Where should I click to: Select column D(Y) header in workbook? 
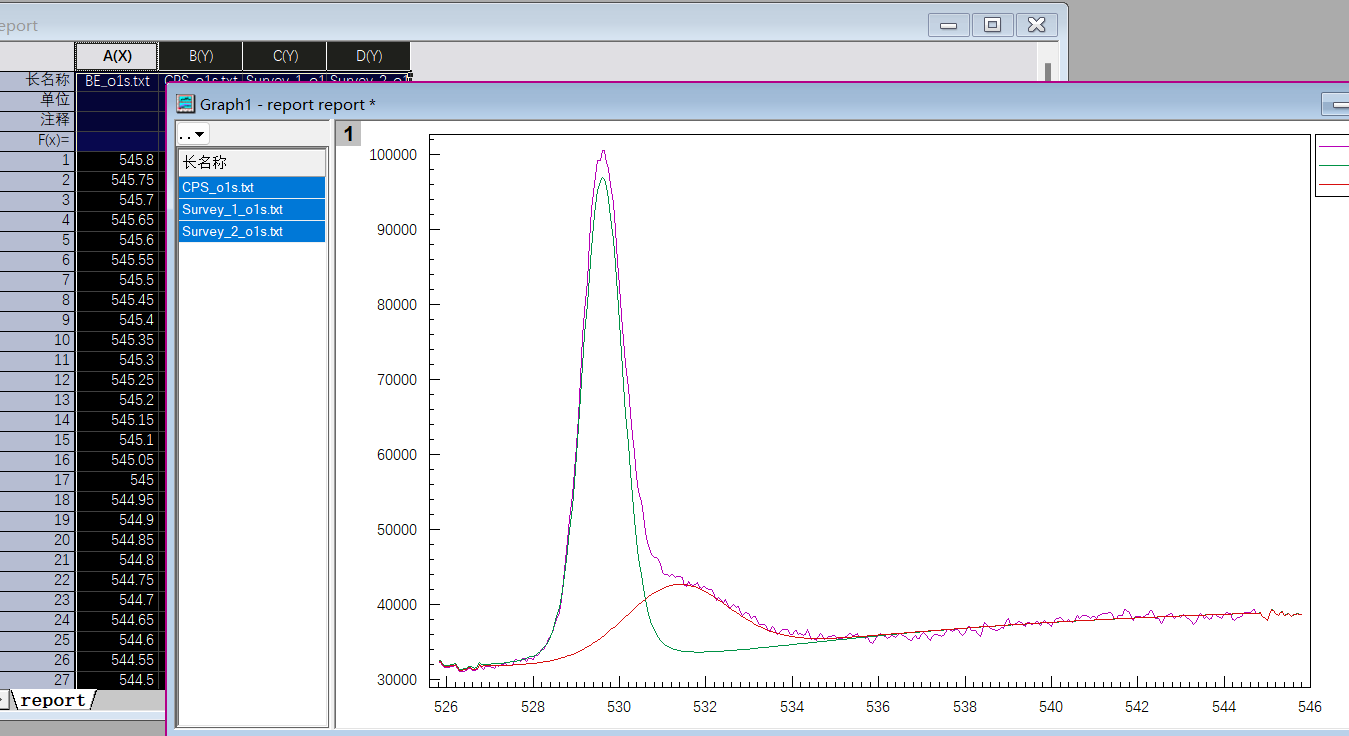click(369, 56)
